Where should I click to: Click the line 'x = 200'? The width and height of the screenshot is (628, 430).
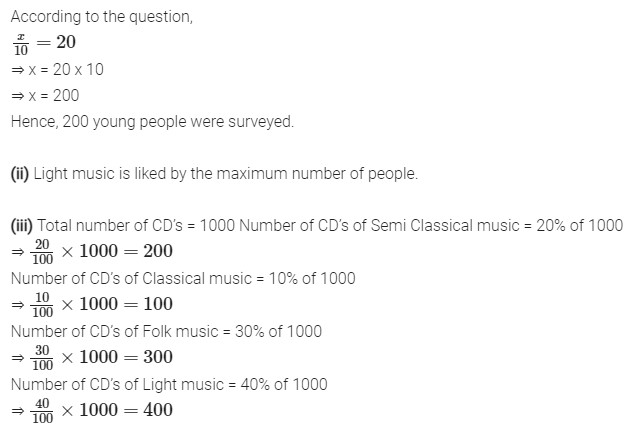tap(45, 96)
